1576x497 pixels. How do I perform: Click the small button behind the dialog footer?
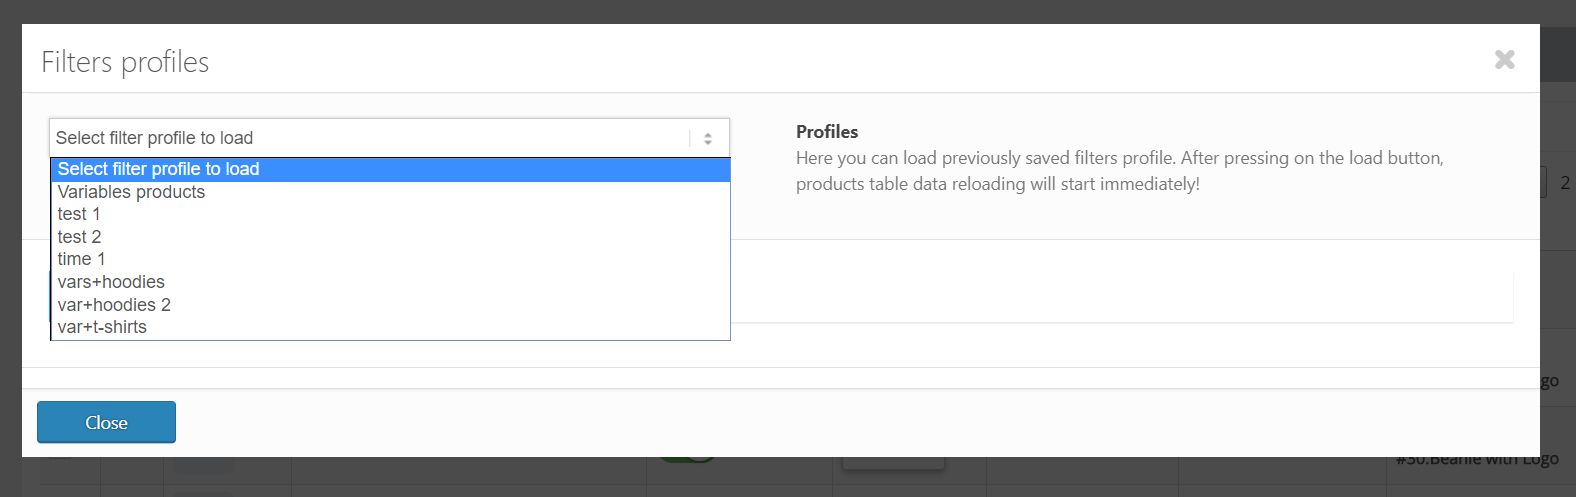[893, 462]
